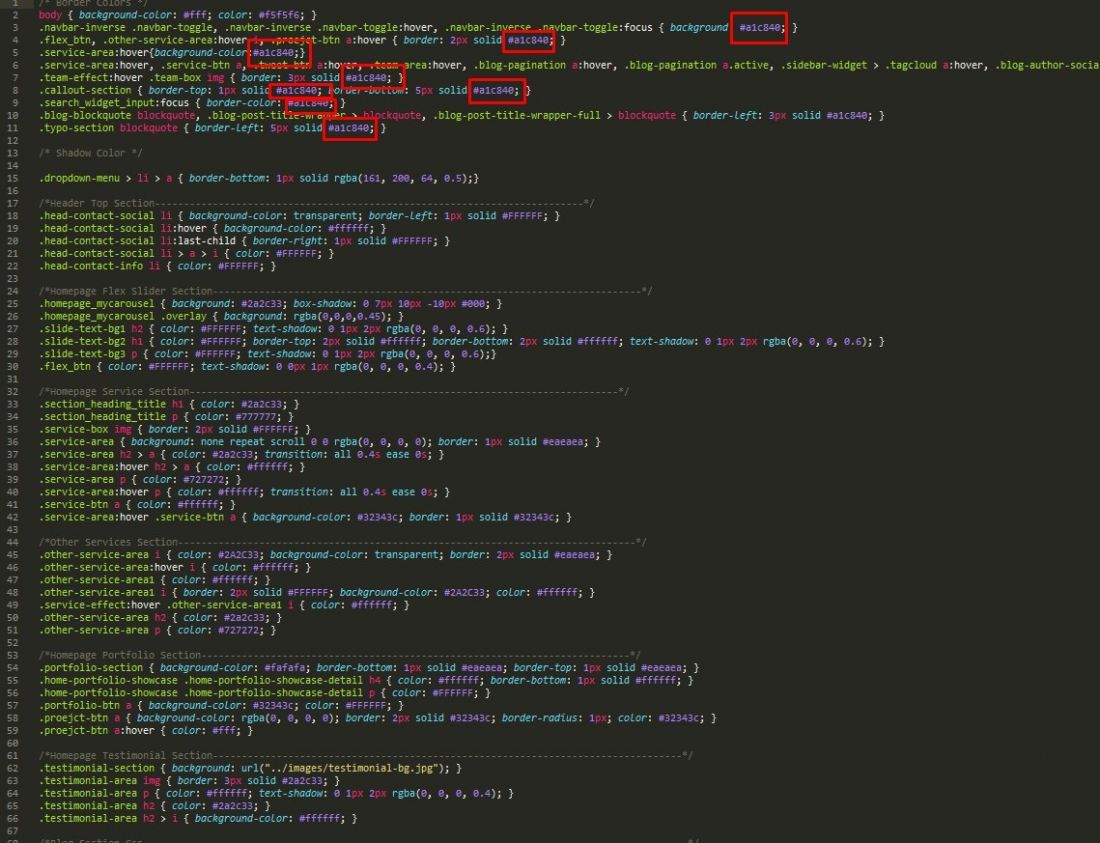This screenshot has height=843, width=1100.
Task: Click the "body" selector on line 2
Action: [50, 15]
